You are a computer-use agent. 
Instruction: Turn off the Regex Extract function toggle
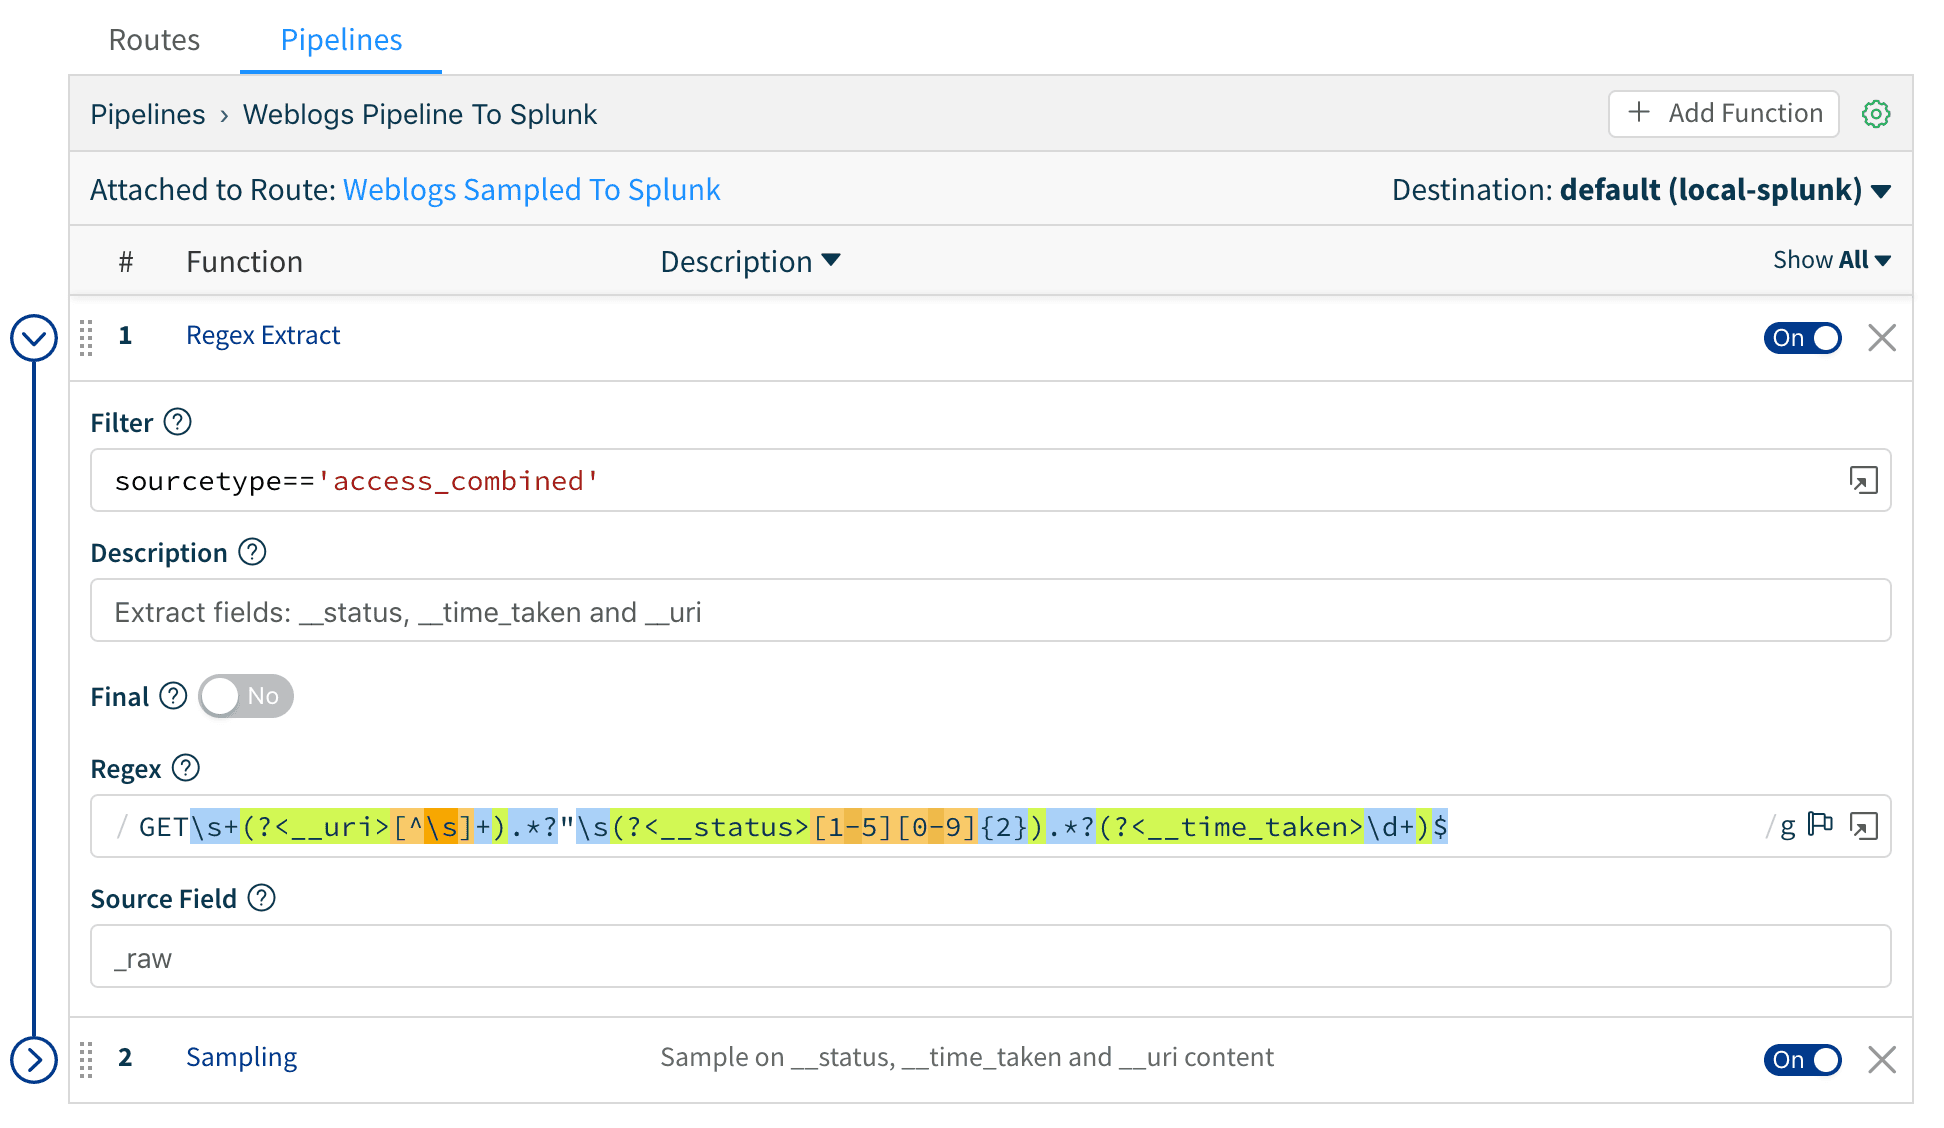pyautogui.click(x=1802, y=338)
